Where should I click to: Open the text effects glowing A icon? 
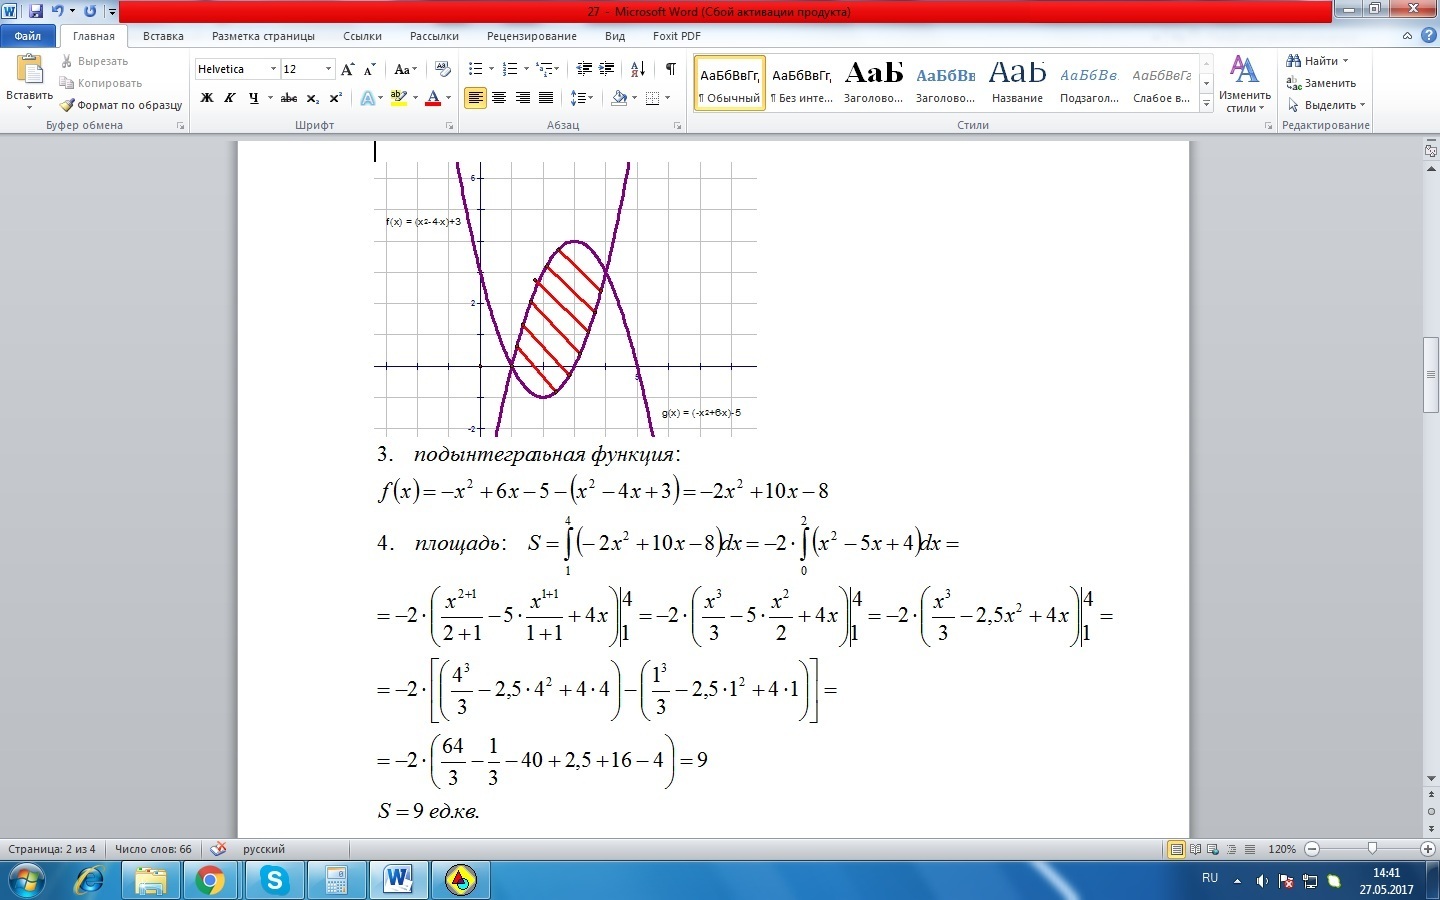[368, 98]
